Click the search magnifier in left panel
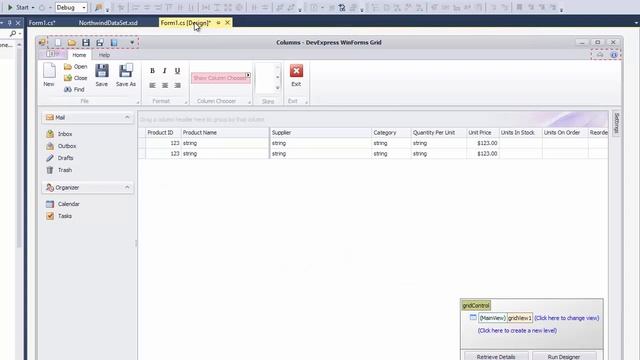The height and width of the screenshot is (360, 640). pyautogui.click(x=13, y=34)
